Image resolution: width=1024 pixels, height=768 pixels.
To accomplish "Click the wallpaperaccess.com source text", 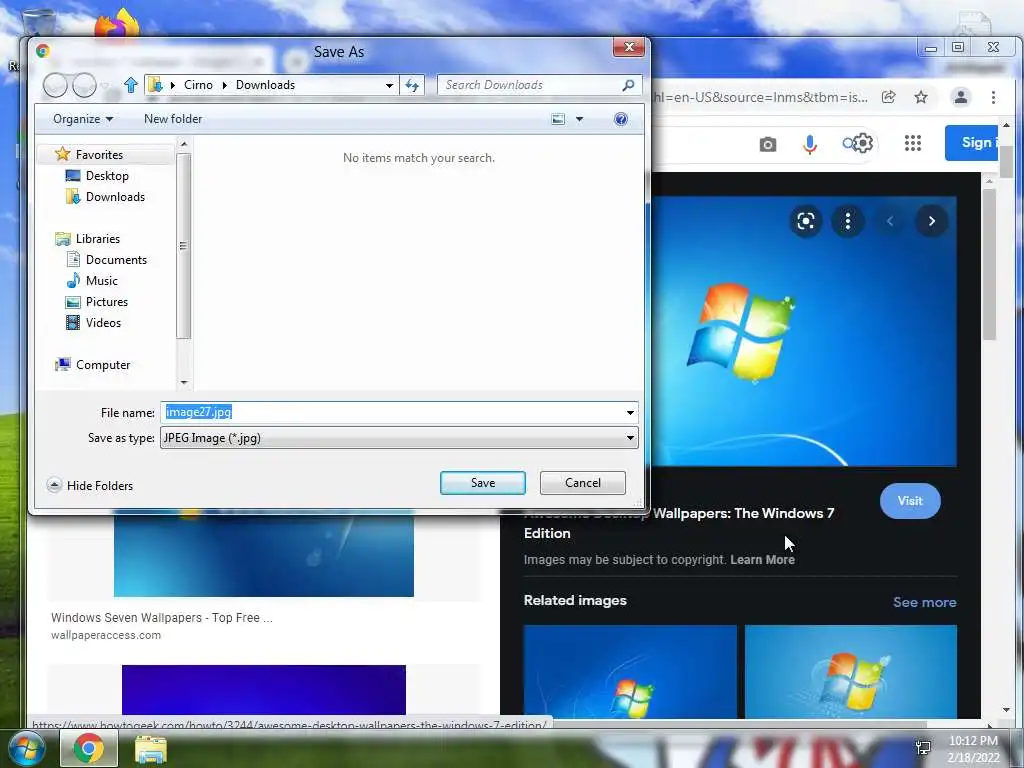I will click(x=106, y=635).
